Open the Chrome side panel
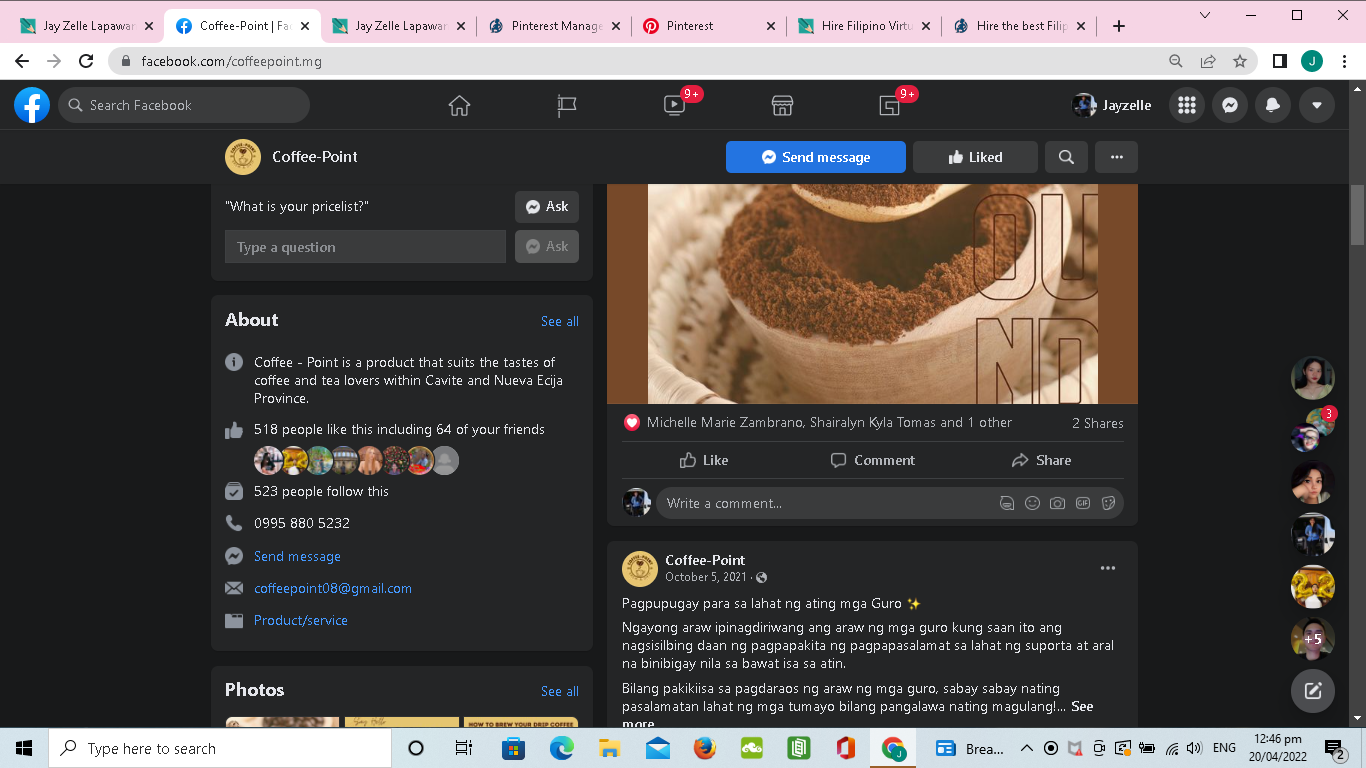Image resolution: width=1366 pixels, height=768 pixels. (1279, 61)
